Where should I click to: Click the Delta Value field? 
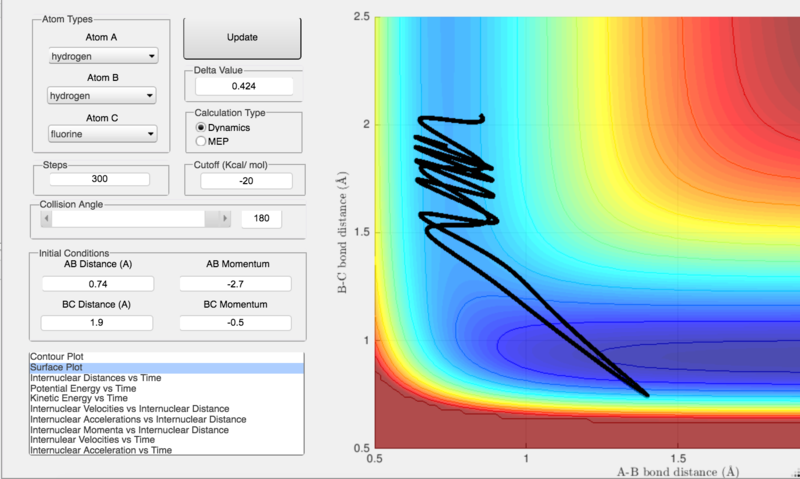tap(244, 86)
